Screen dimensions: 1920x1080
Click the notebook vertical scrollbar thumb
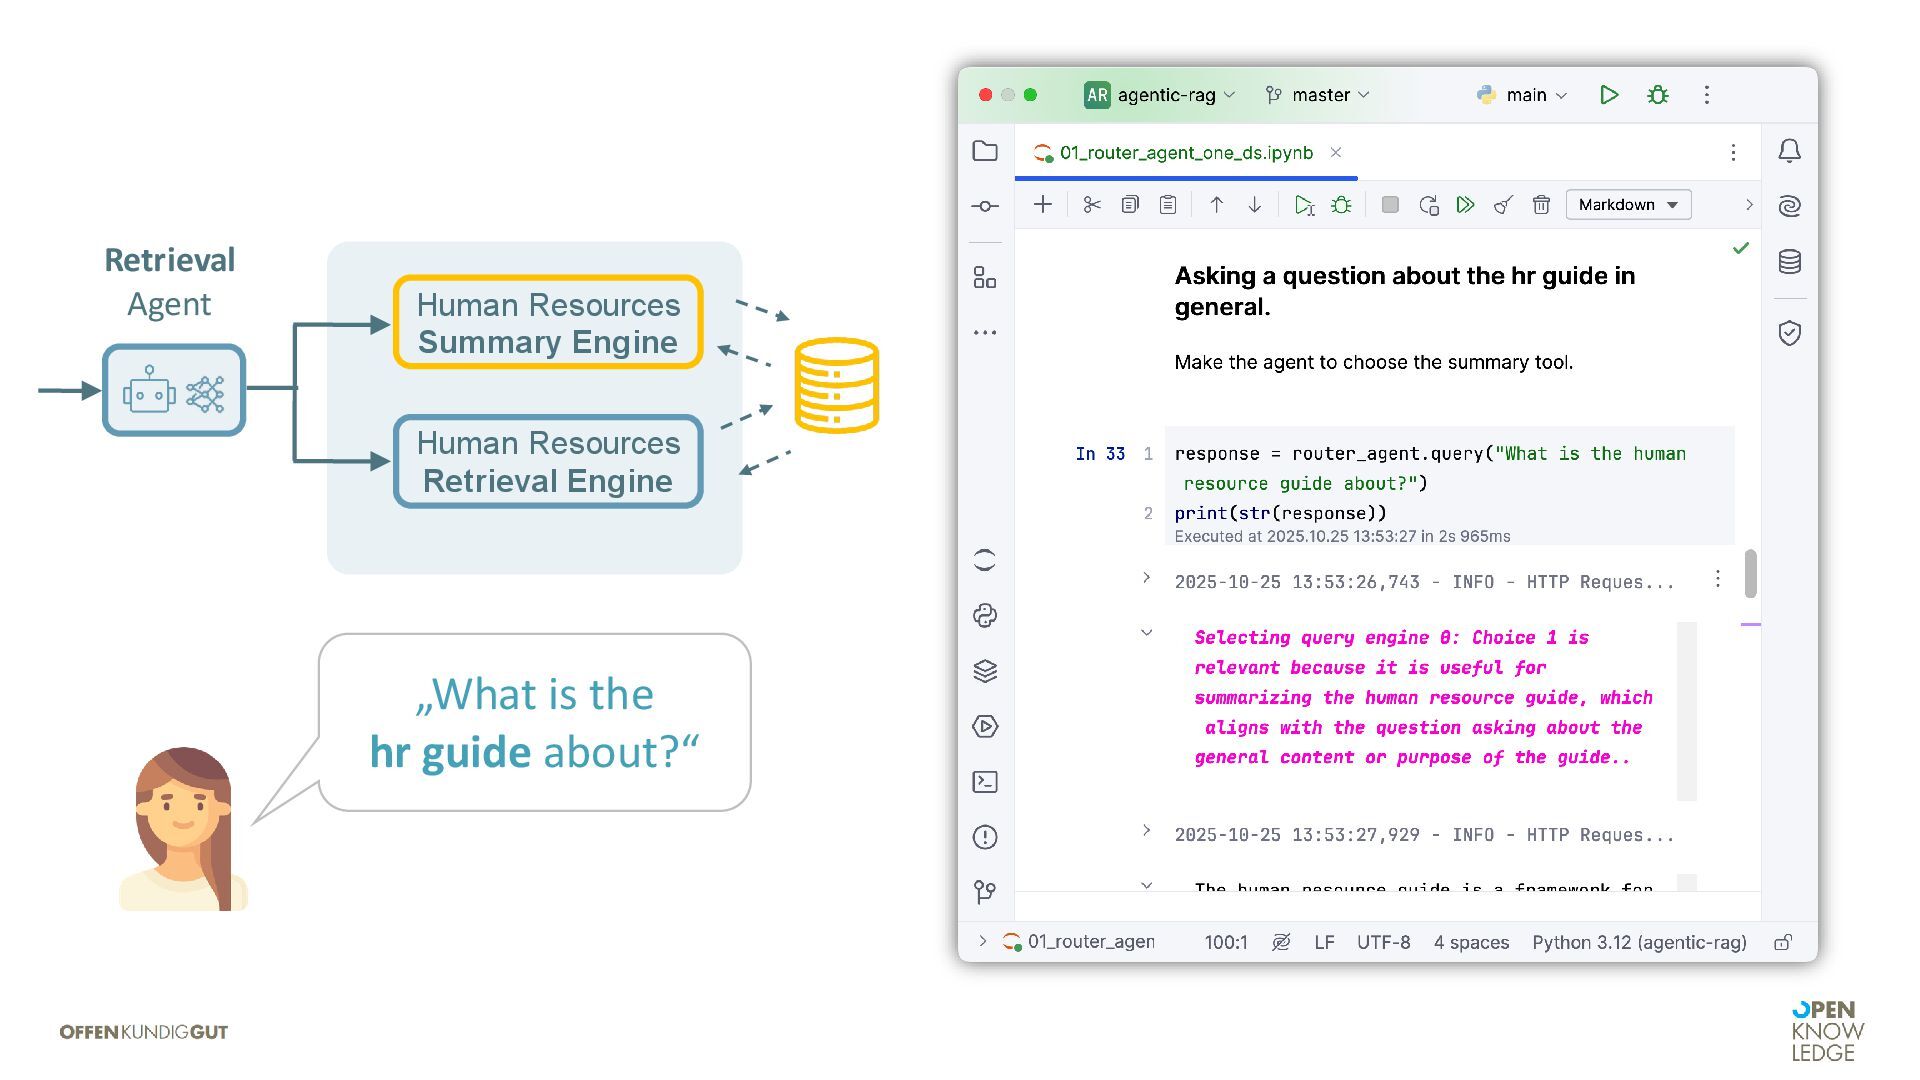(1750, 574)
